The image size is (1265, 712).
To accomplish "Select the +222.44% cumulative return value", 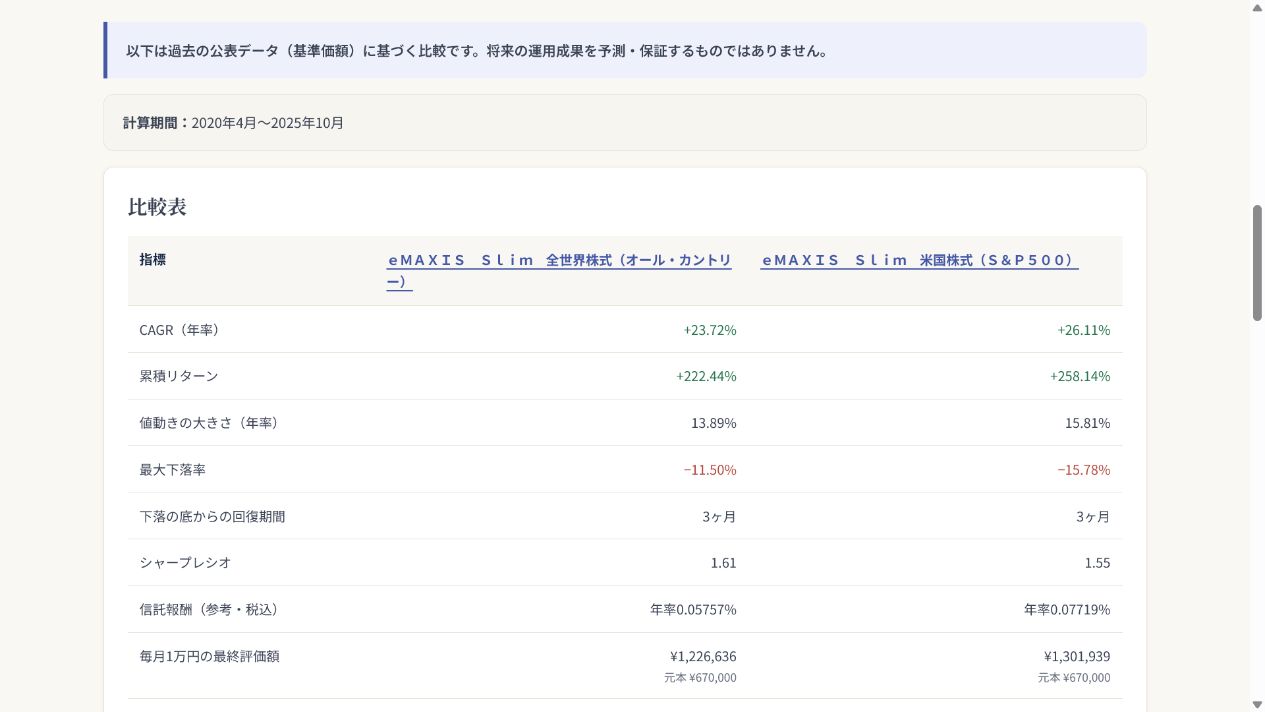I will [706, 376].
